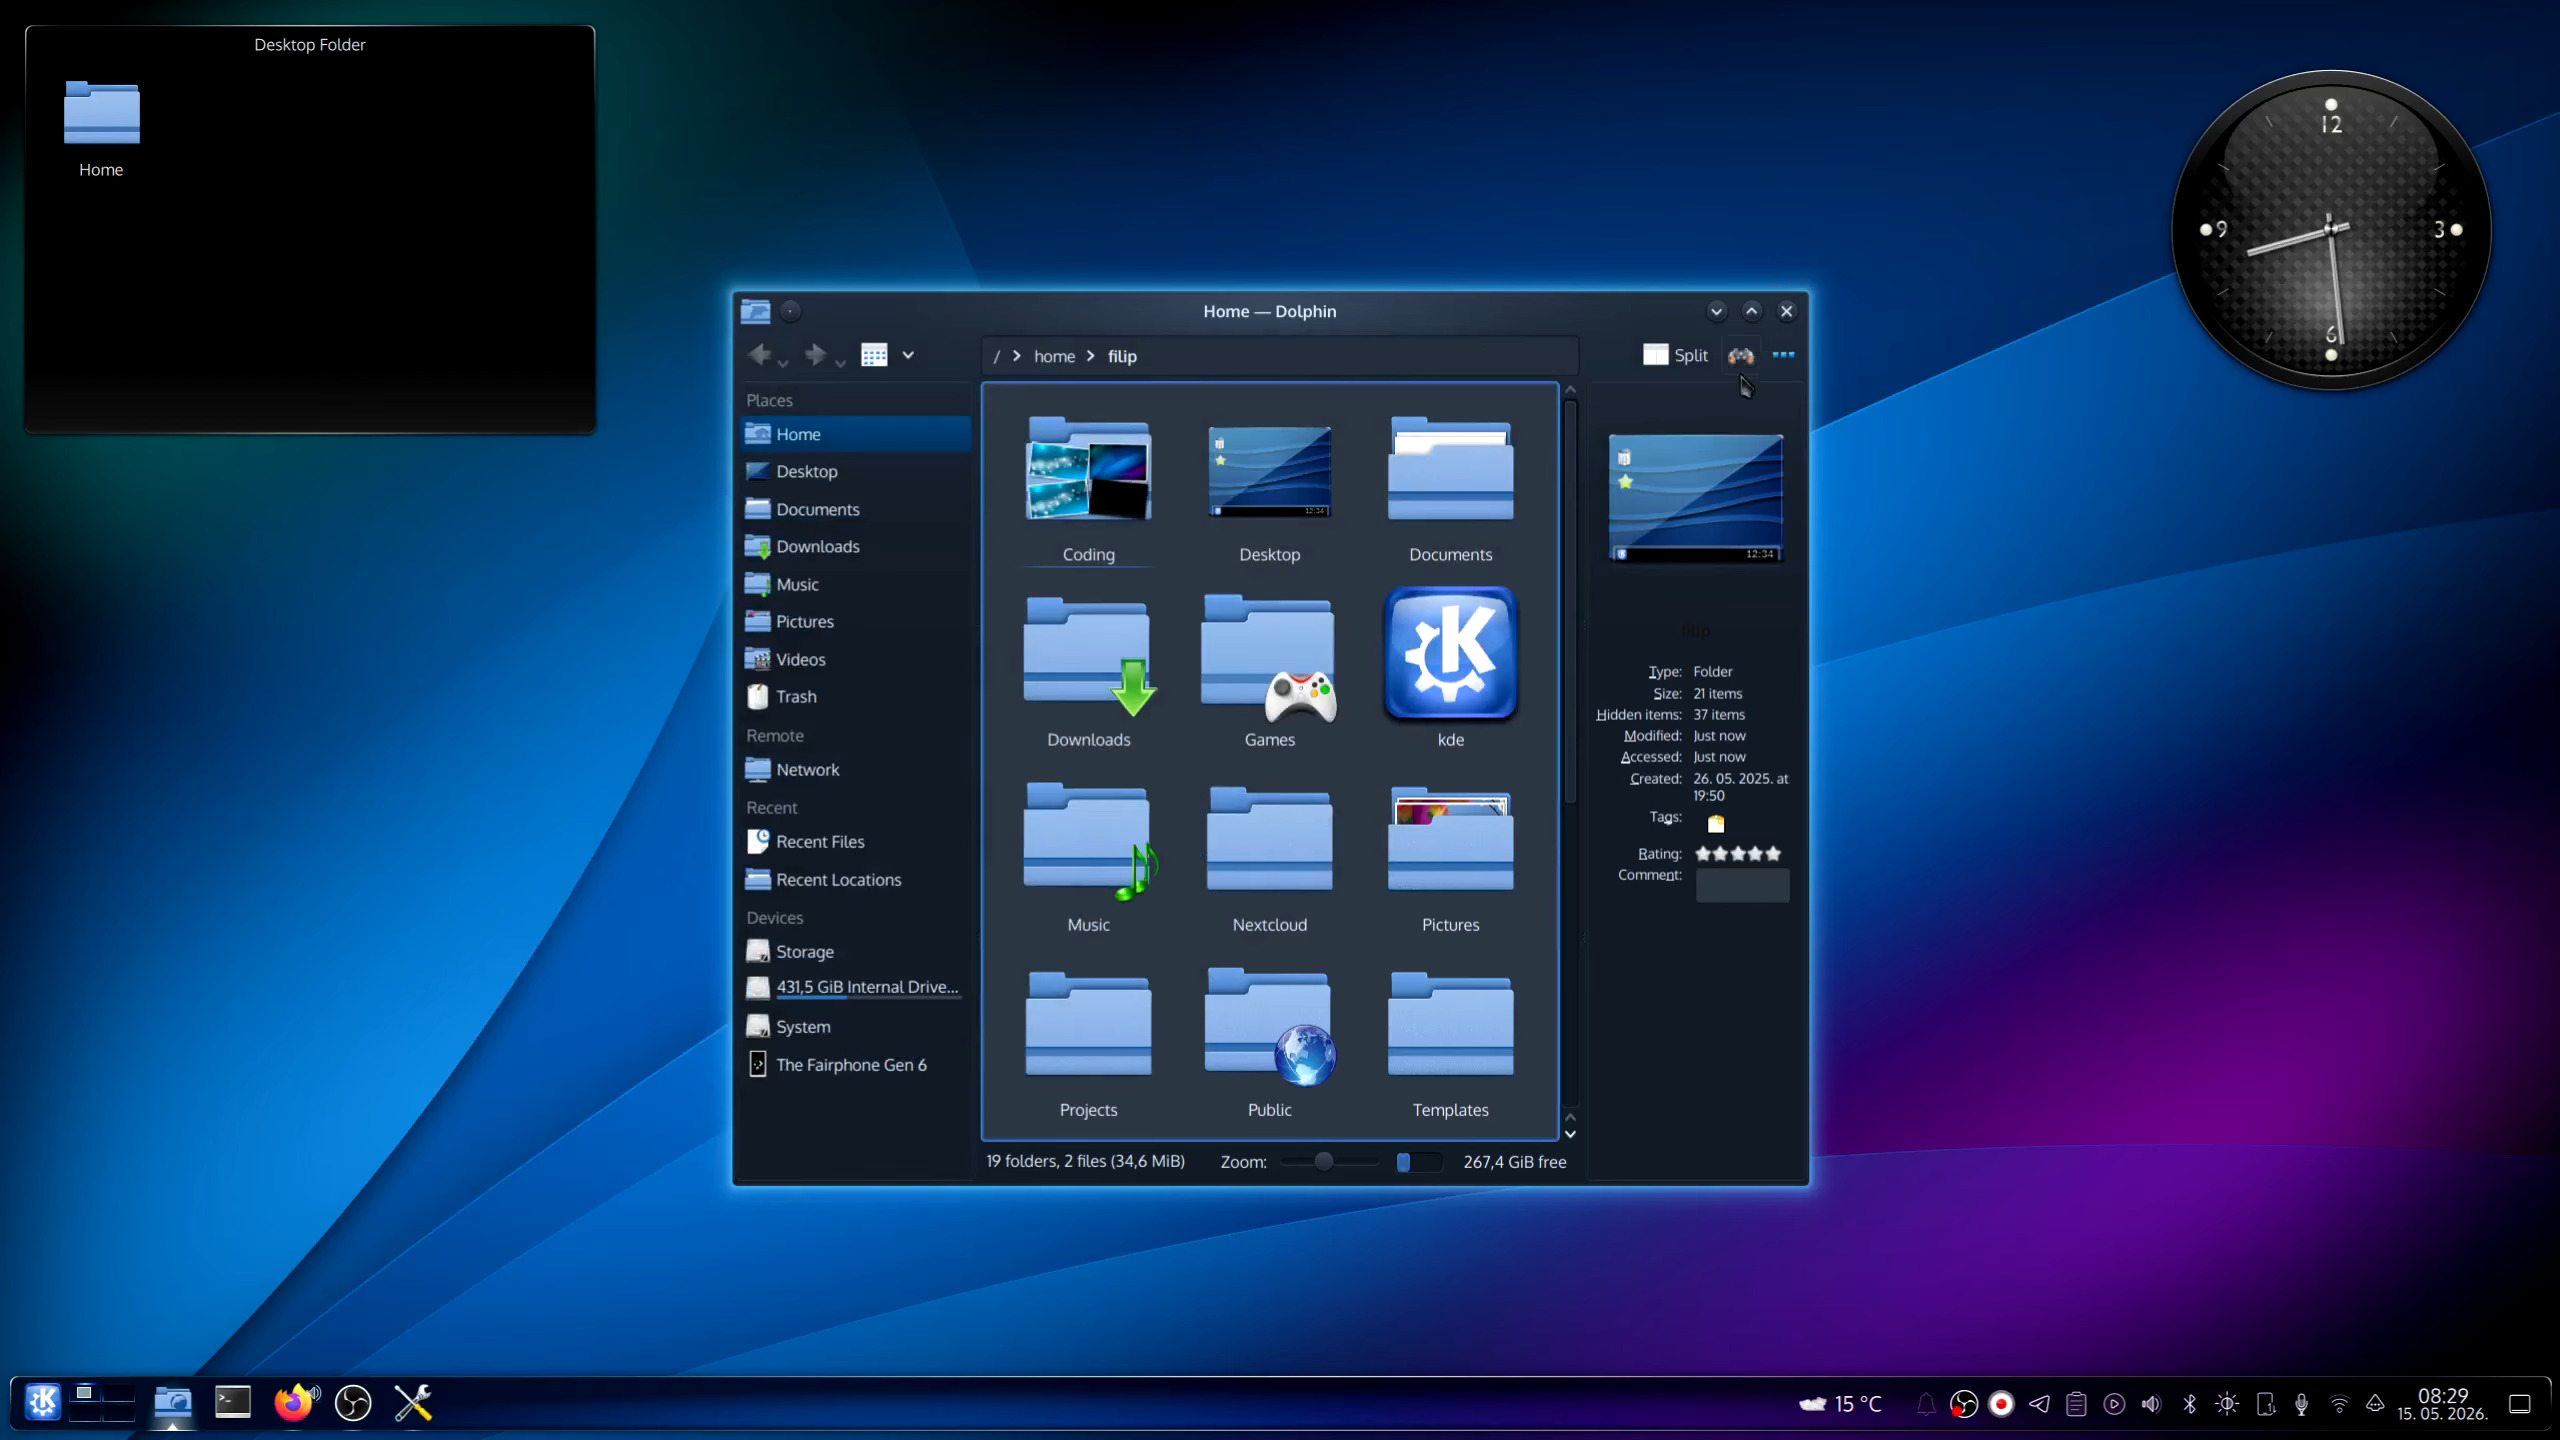This screenshot has width=2560, height=1440.
Task: Select the Projects folder icon
Action: click(1088, 1024)
